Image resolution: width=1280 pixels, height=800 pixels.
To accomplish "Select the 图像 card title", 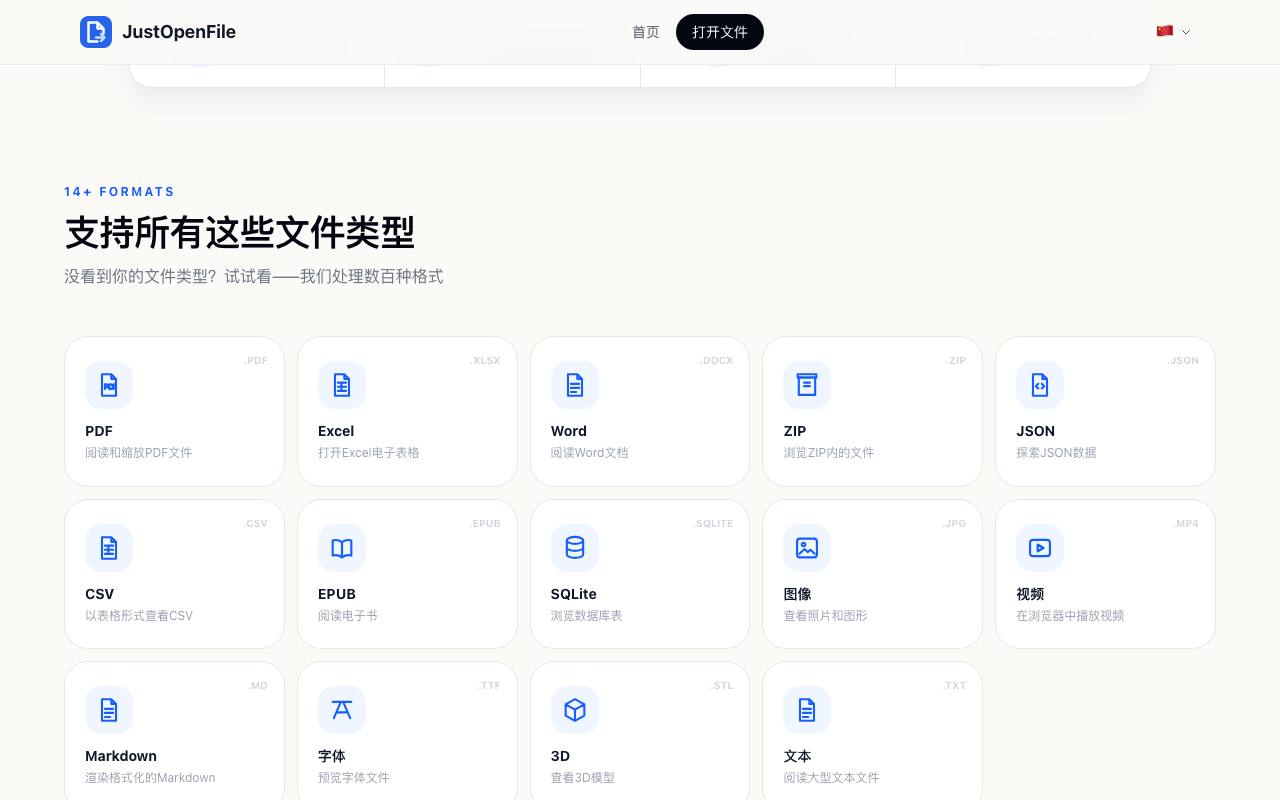I will coord(798,594).
